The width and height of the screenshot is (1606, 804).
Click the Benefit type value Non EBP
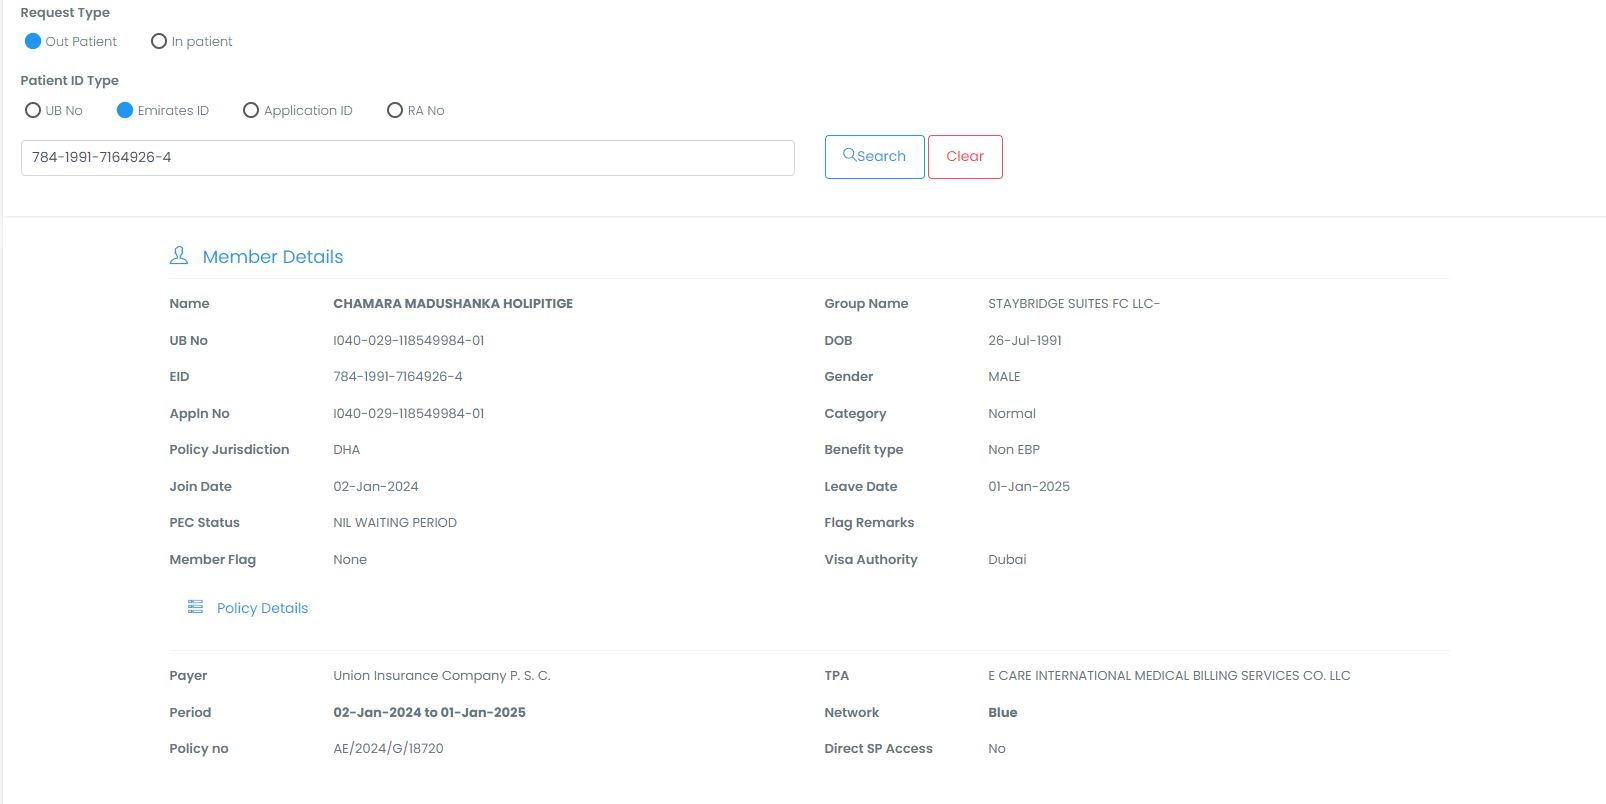coord(1014,449)
